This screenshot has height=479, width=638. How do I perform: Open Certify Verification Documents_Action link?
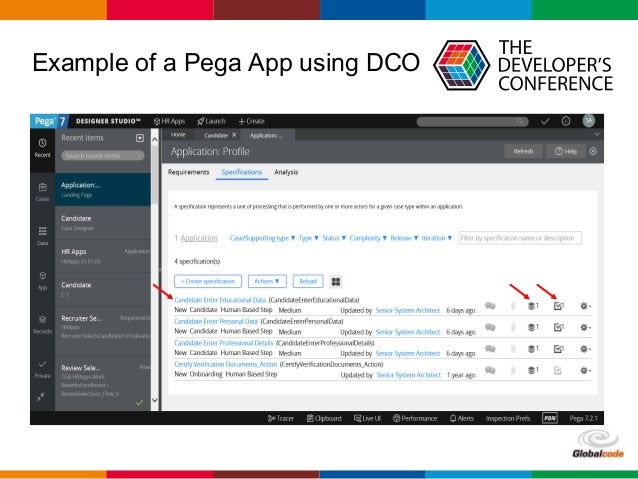point(225,364)
